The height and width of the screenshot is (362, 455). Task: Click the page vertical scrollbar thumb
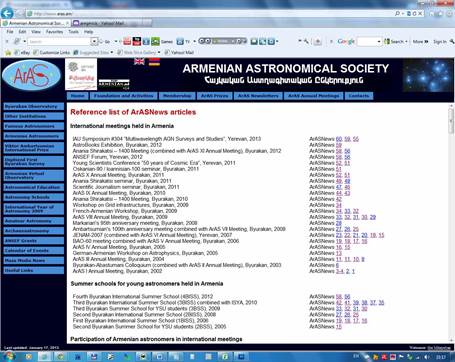pyautogui.click(x=451, y=121)
